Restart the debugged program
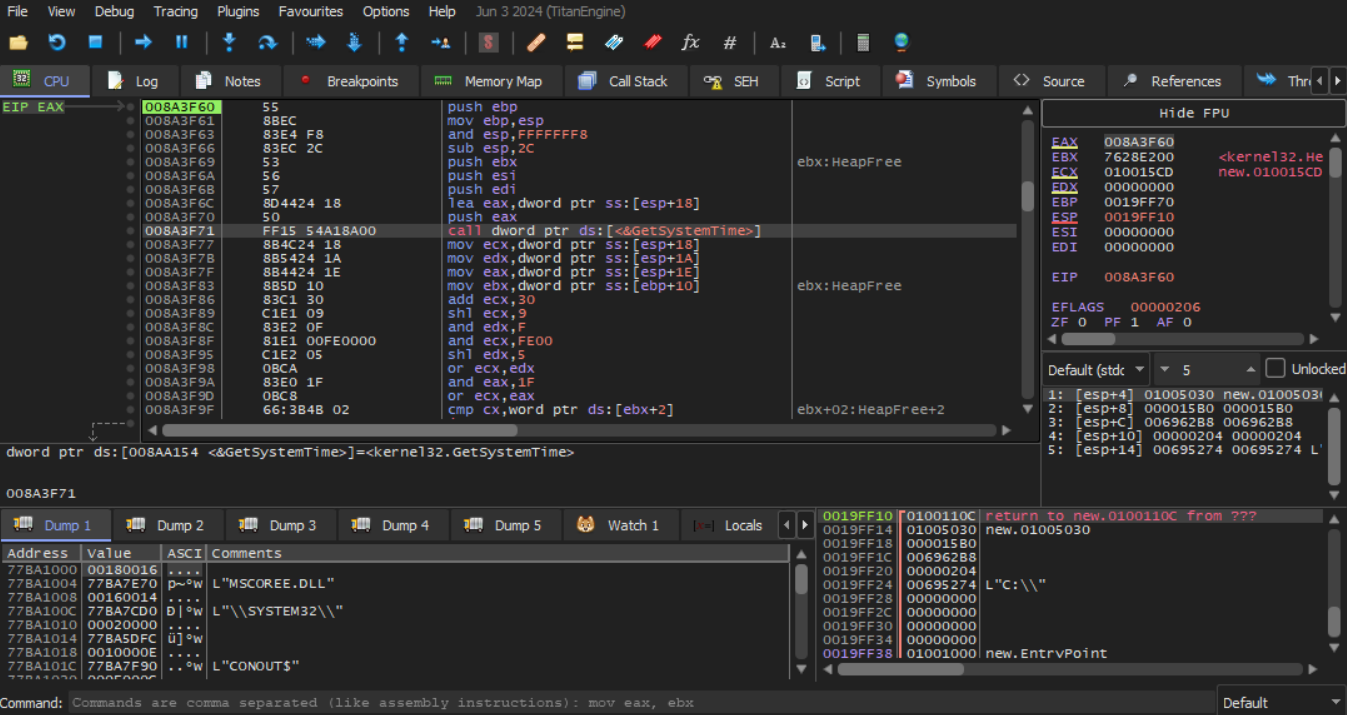This screenshot has width=1347, height=715. click(57, 42)
